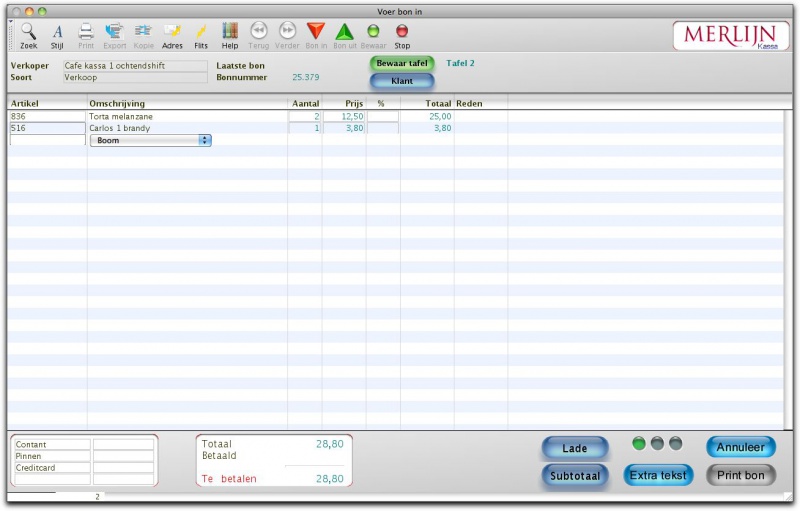Click the empty Artikel field in third row
This screenshot has width=800, height=511.
coord(47,141)
